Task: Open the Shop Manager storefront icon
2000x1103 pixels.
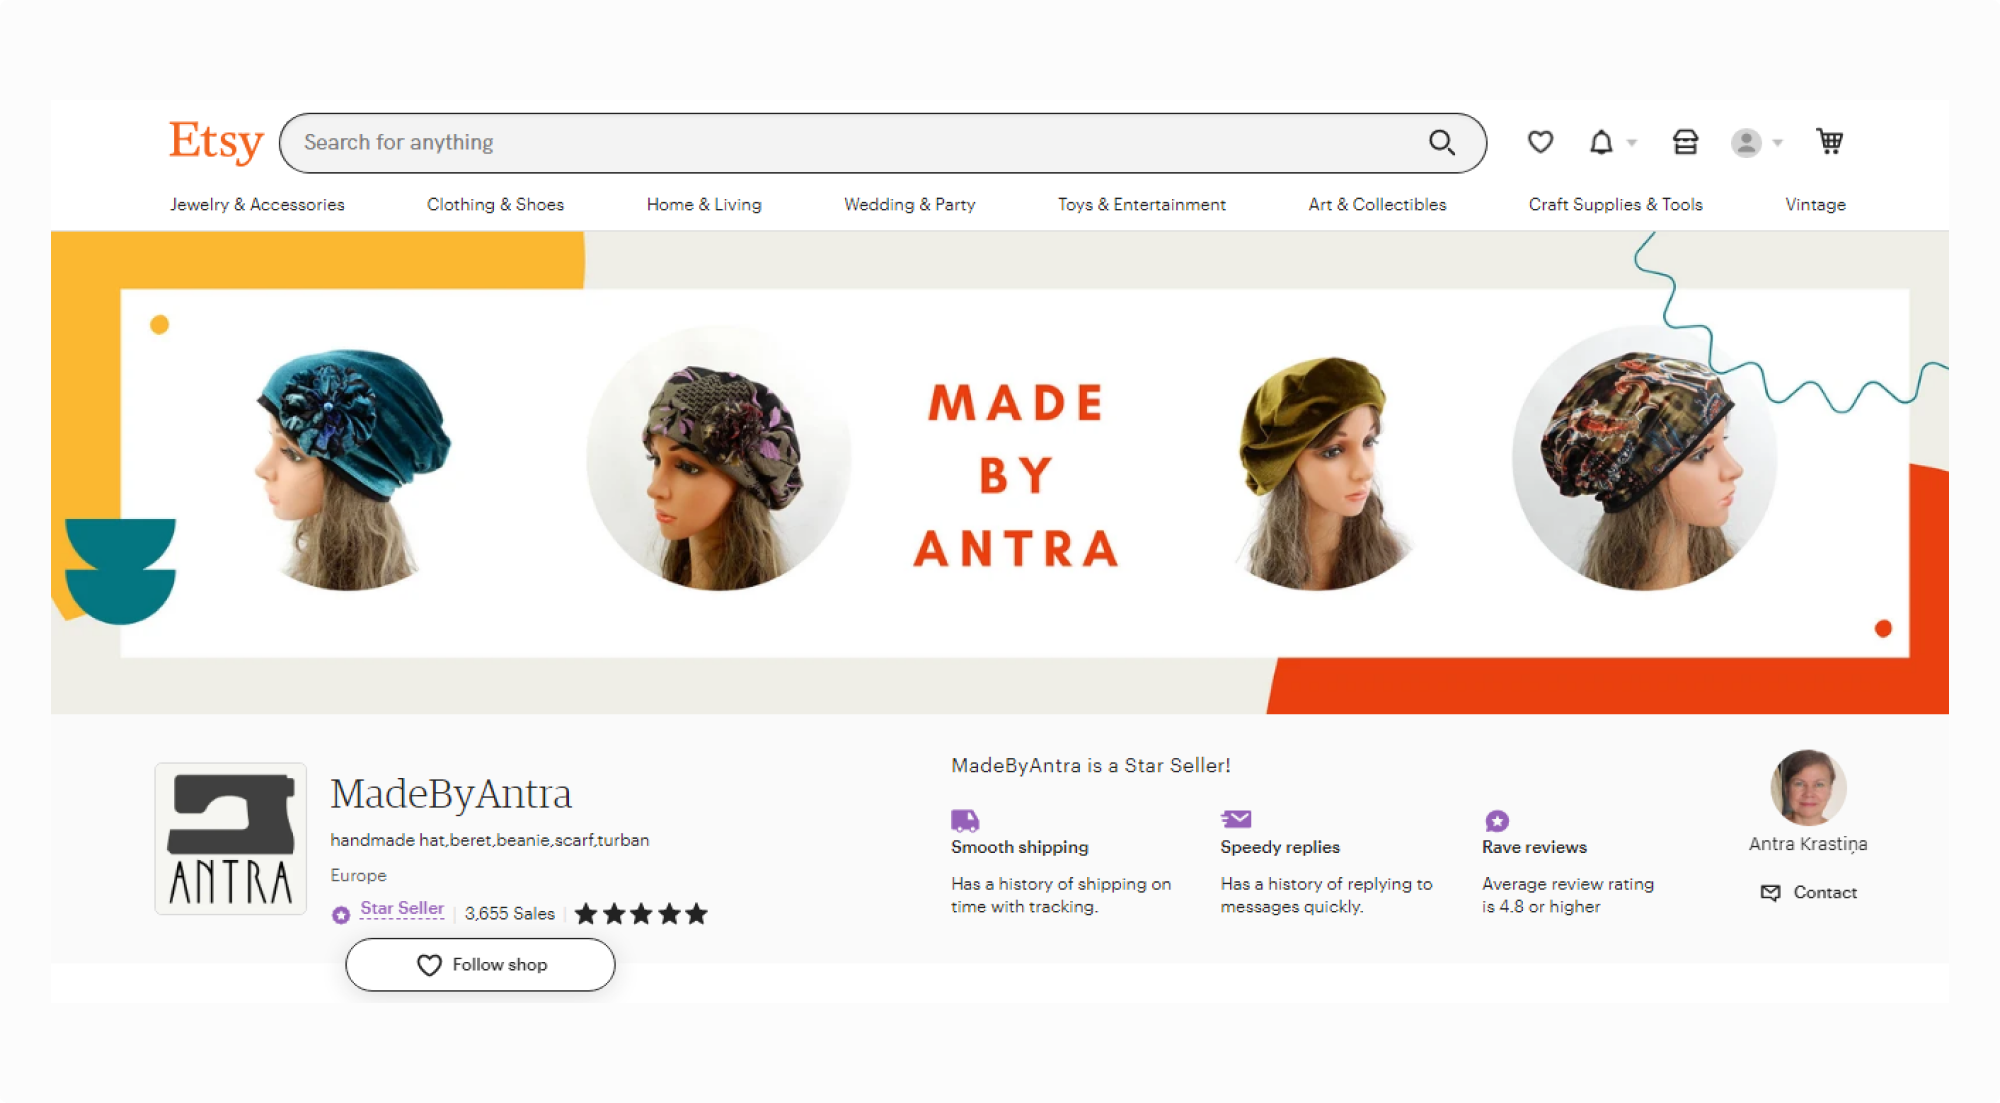Action: tap(1685, 142)
